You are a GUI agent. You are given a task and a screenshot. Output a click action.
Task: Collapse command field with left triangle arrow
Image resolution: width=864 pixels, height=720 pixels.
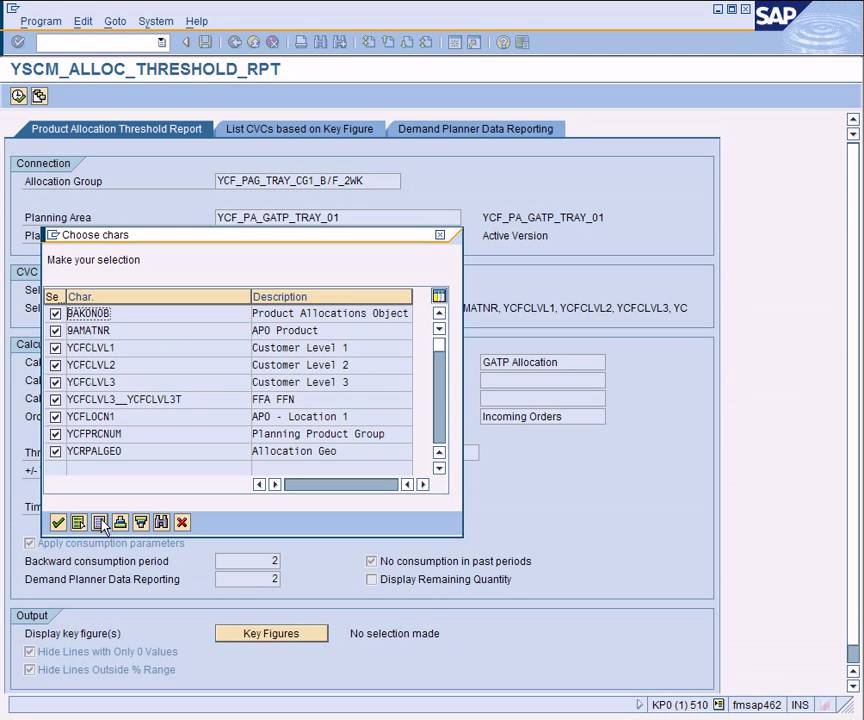(x=186, y=42)
